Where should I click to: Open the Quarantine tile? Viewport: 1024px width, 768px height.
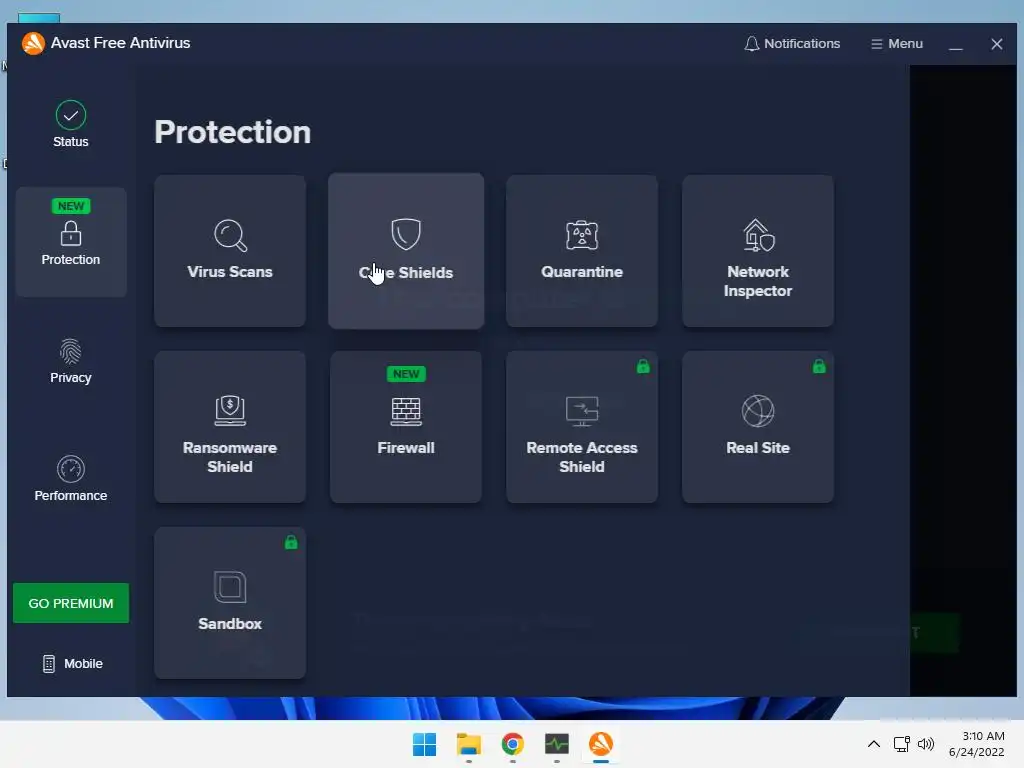(582, 251)
